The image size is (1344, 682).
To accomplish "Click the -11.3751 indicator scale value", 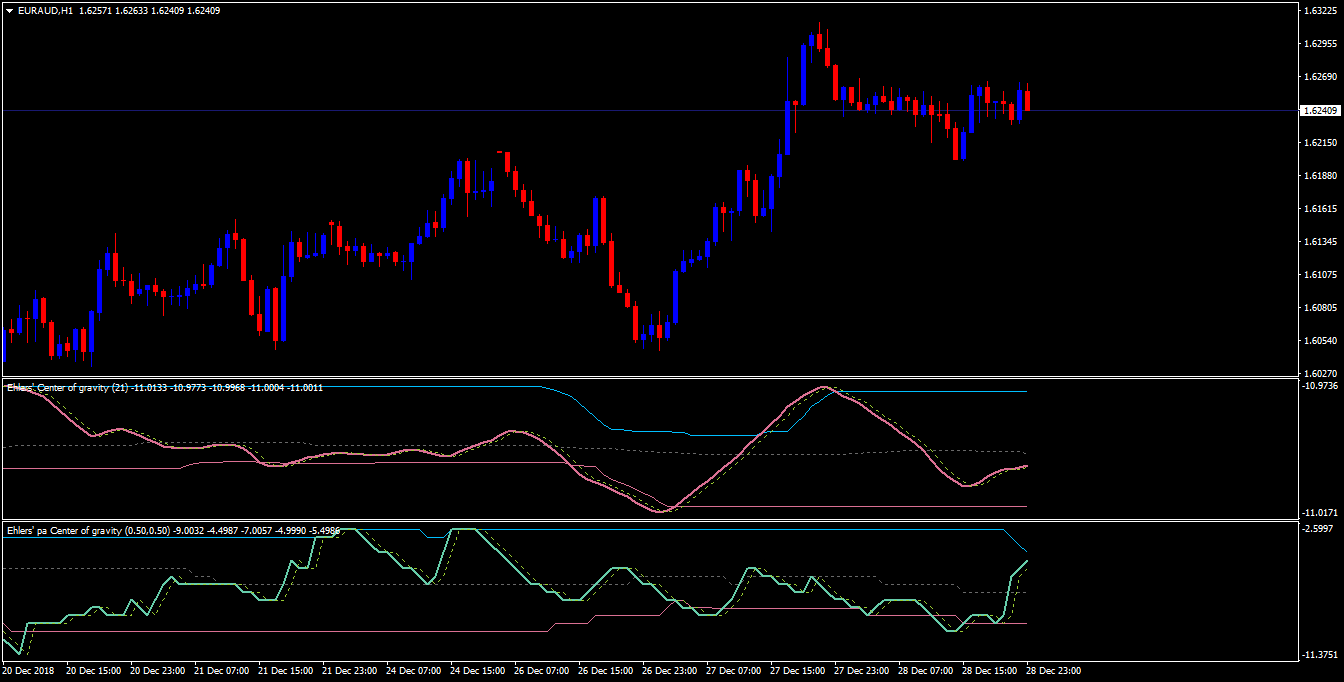I will tap(1322, 655).
